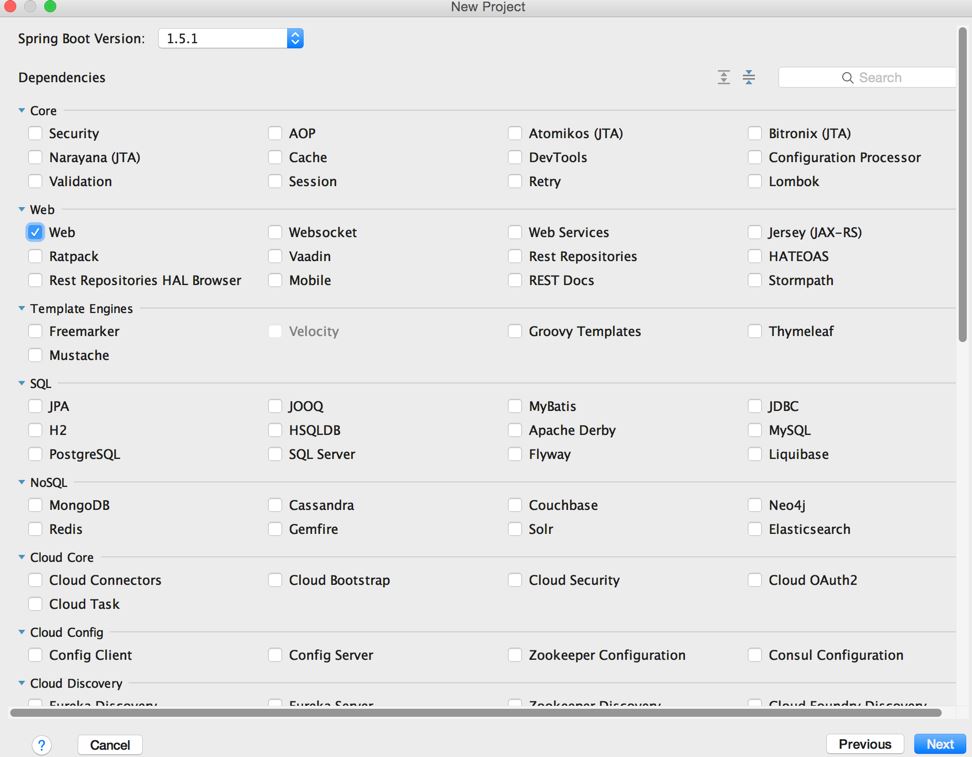Collapse the SQL section

point(22,383)
